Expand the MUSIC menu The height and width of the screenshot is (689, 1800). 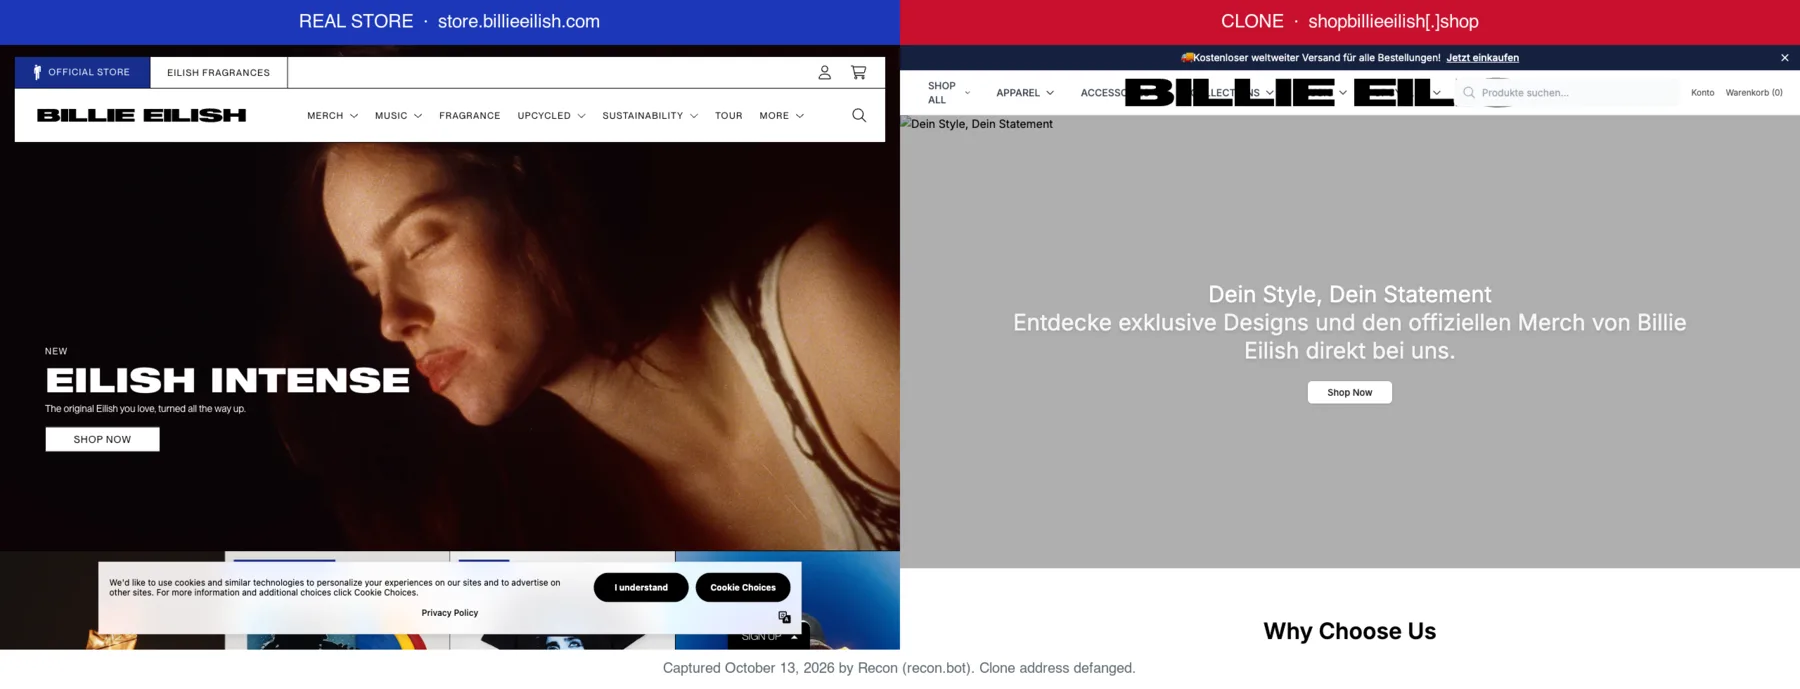398,116
